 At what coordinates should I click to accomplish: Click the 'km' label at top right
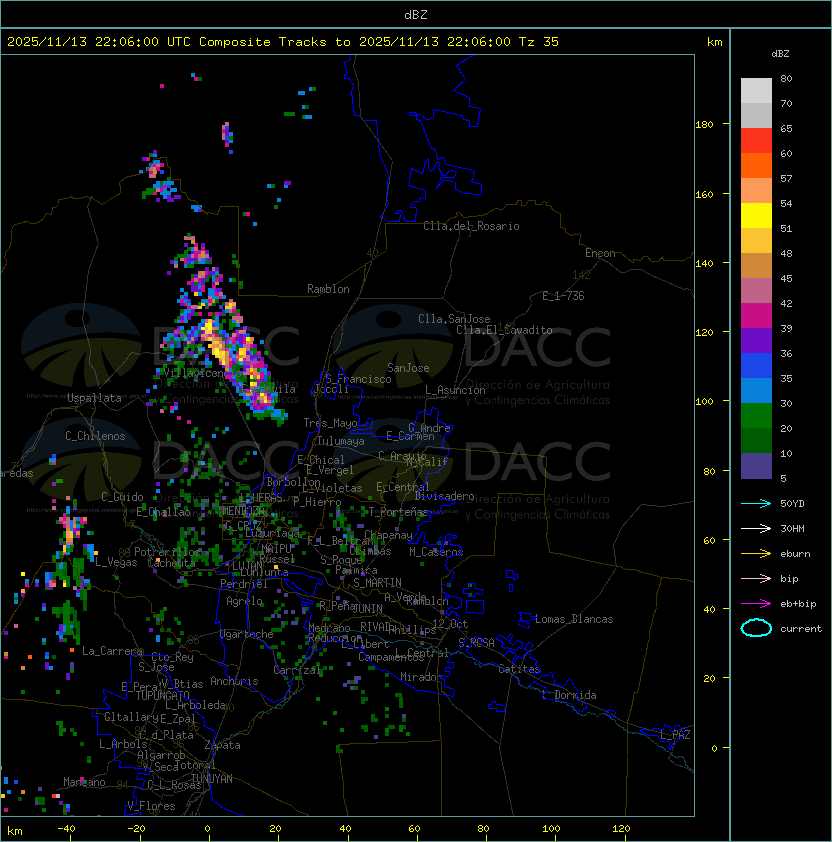(714, 42)
